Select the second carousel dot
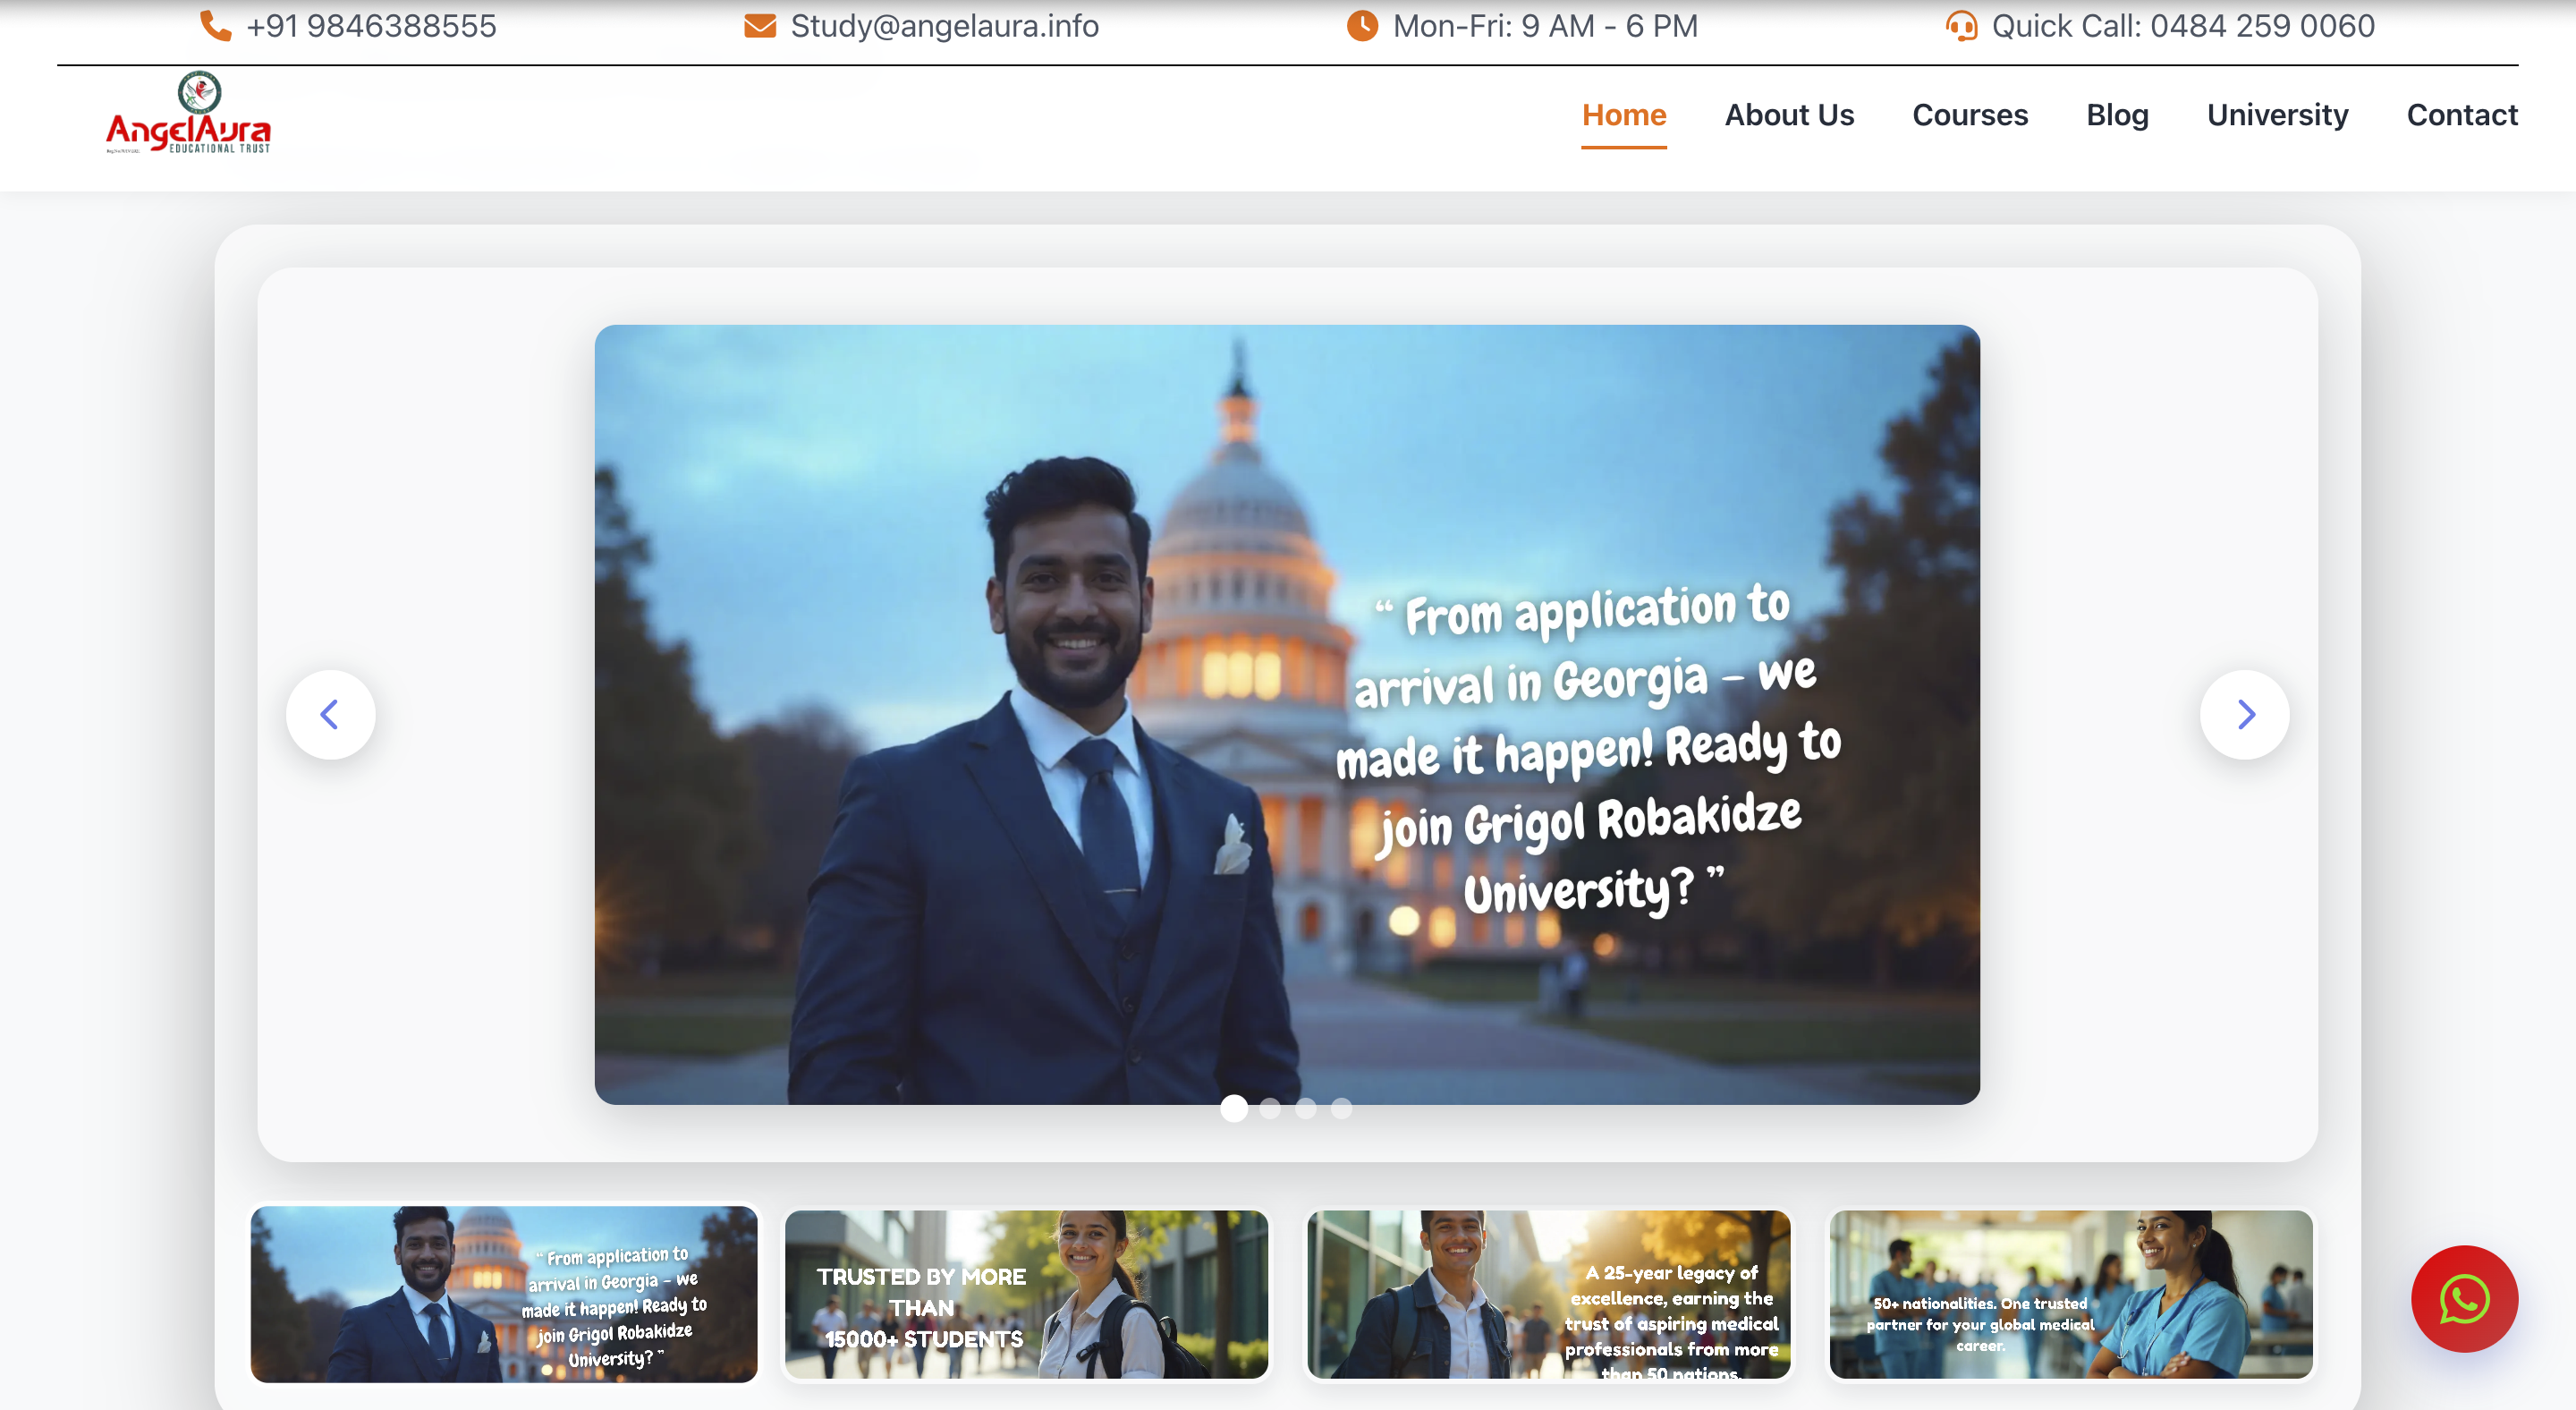 (1270, 1109)
